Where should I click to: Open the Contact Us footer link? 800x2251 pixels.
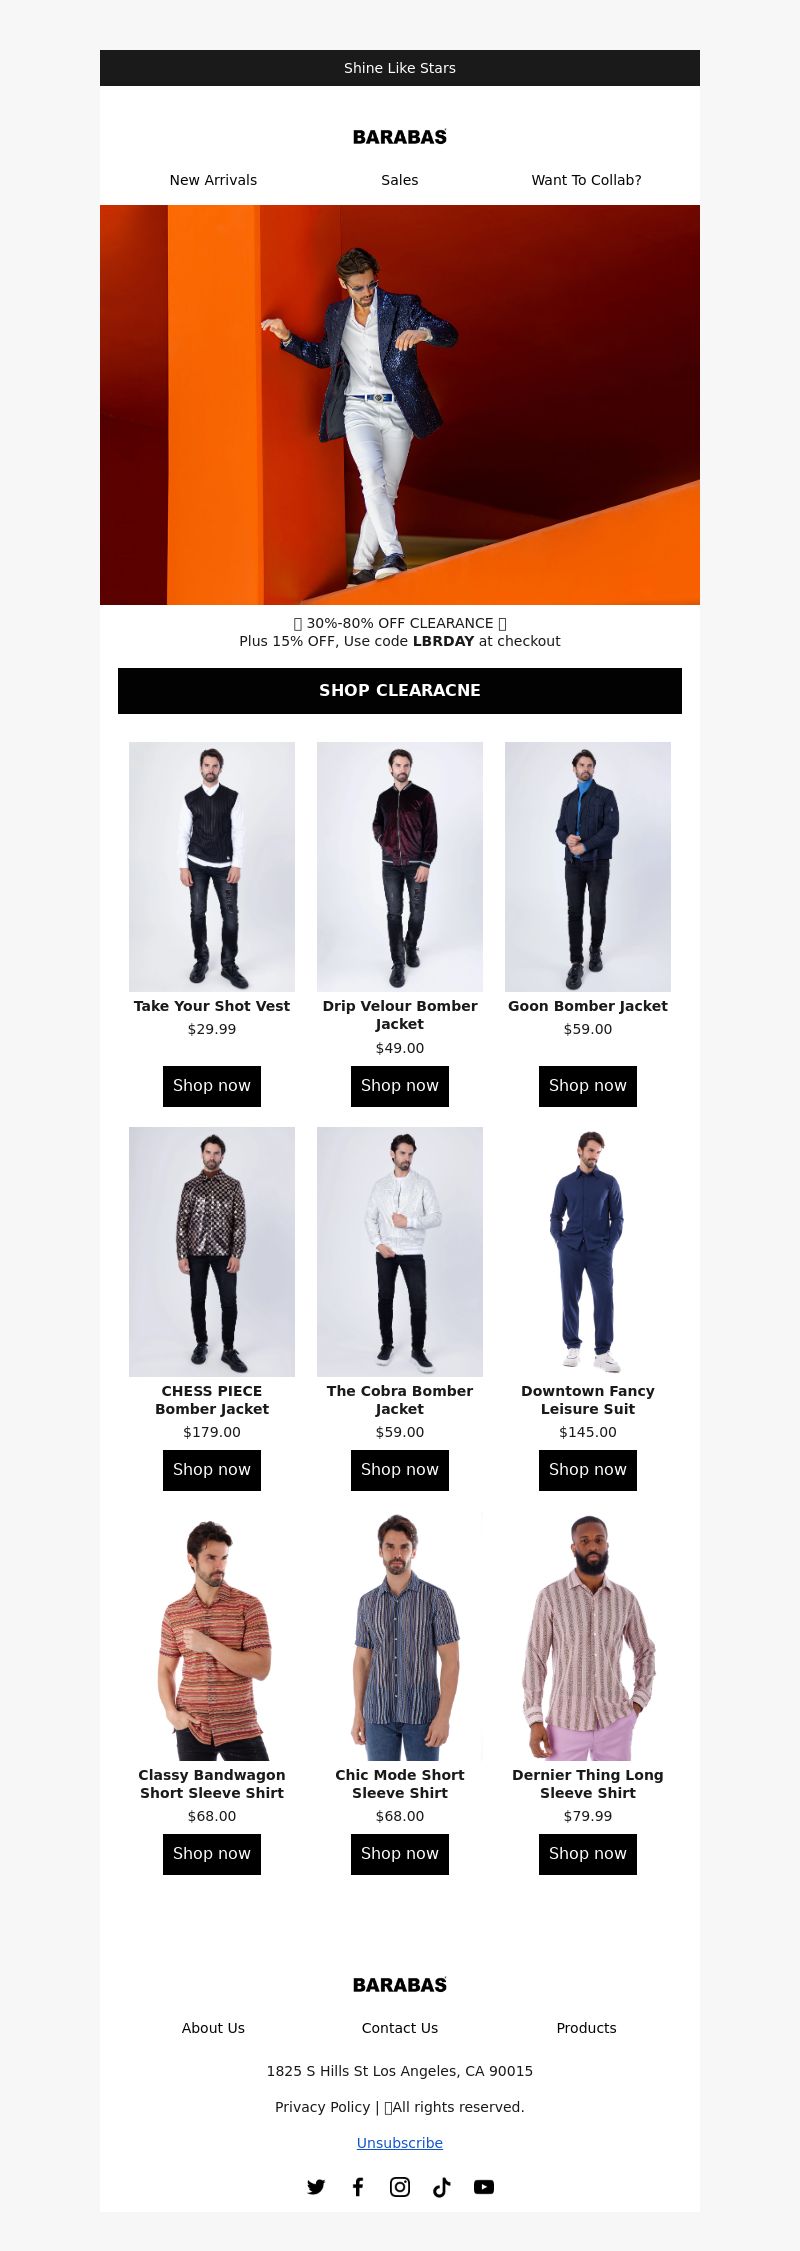(400, 2028)
